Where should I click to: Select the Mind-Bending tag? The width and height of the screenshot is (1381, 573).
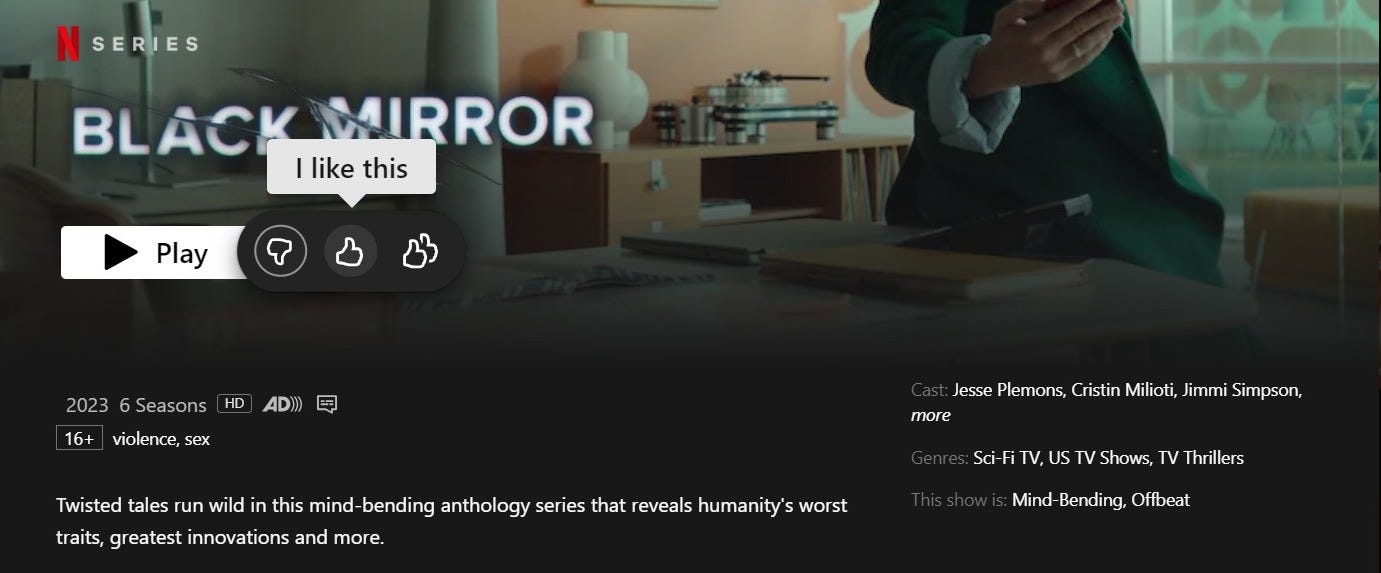point(1067,500)
